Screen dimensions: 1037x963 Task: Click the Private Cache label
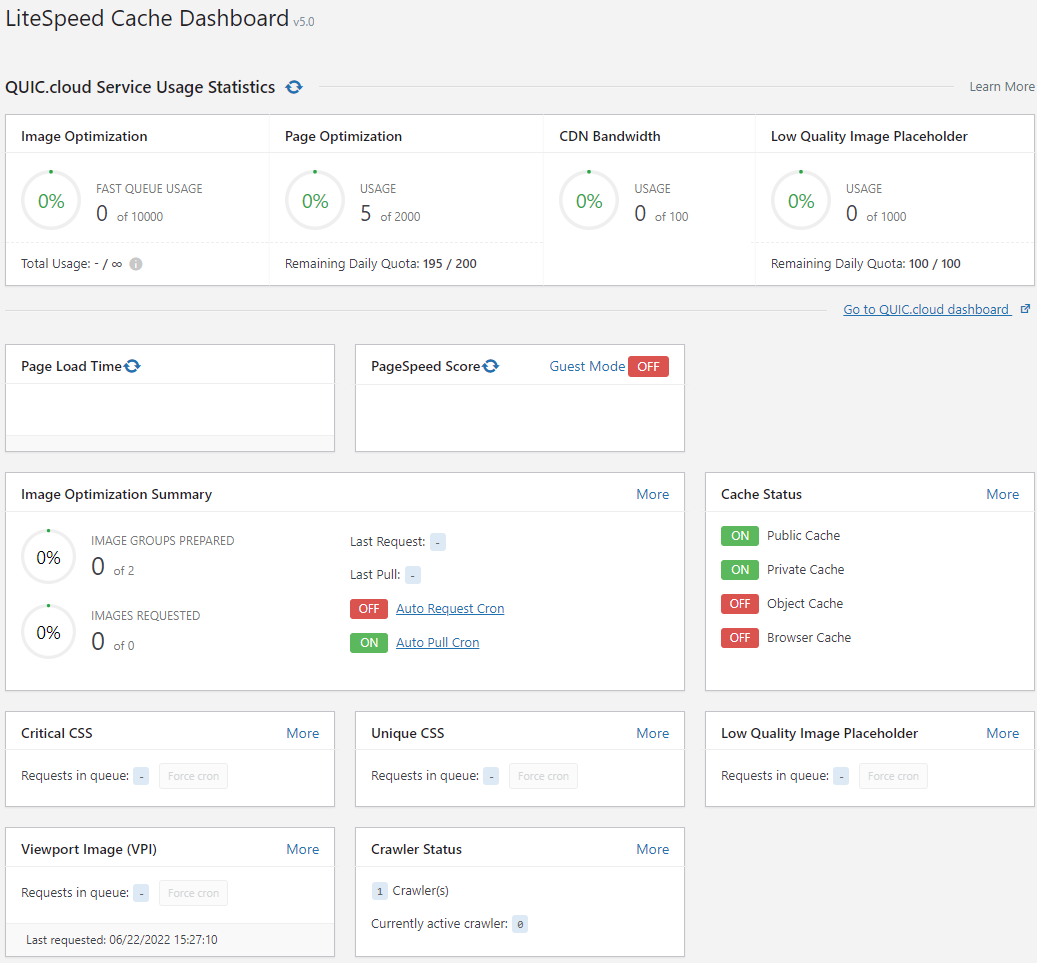805,569
